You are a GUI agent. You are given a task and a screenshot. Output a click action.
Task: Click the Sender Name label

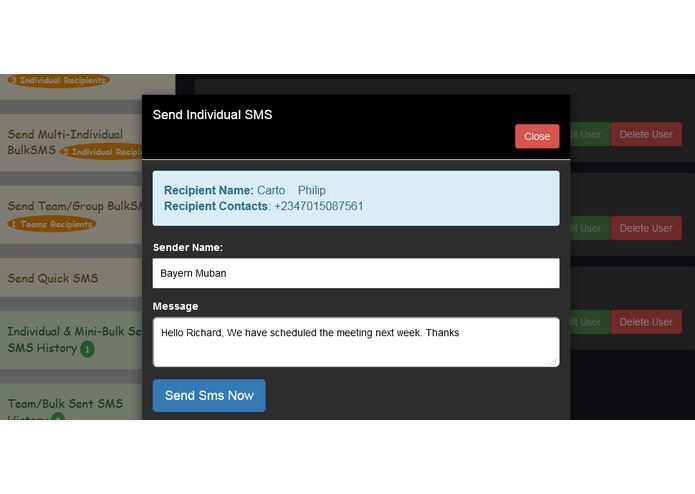coord(187,248)
